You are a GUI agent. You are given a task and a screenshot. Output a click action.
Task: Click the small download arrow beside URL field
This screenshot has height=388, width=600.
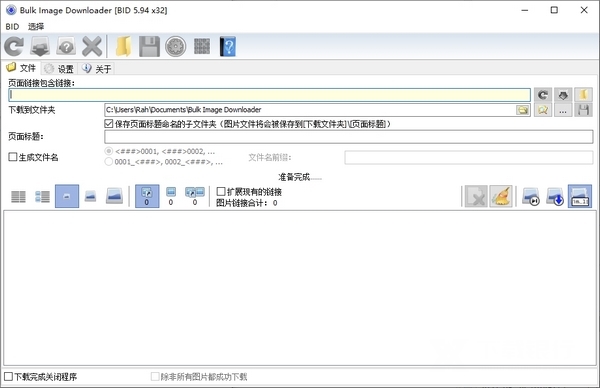pos(563,95)
